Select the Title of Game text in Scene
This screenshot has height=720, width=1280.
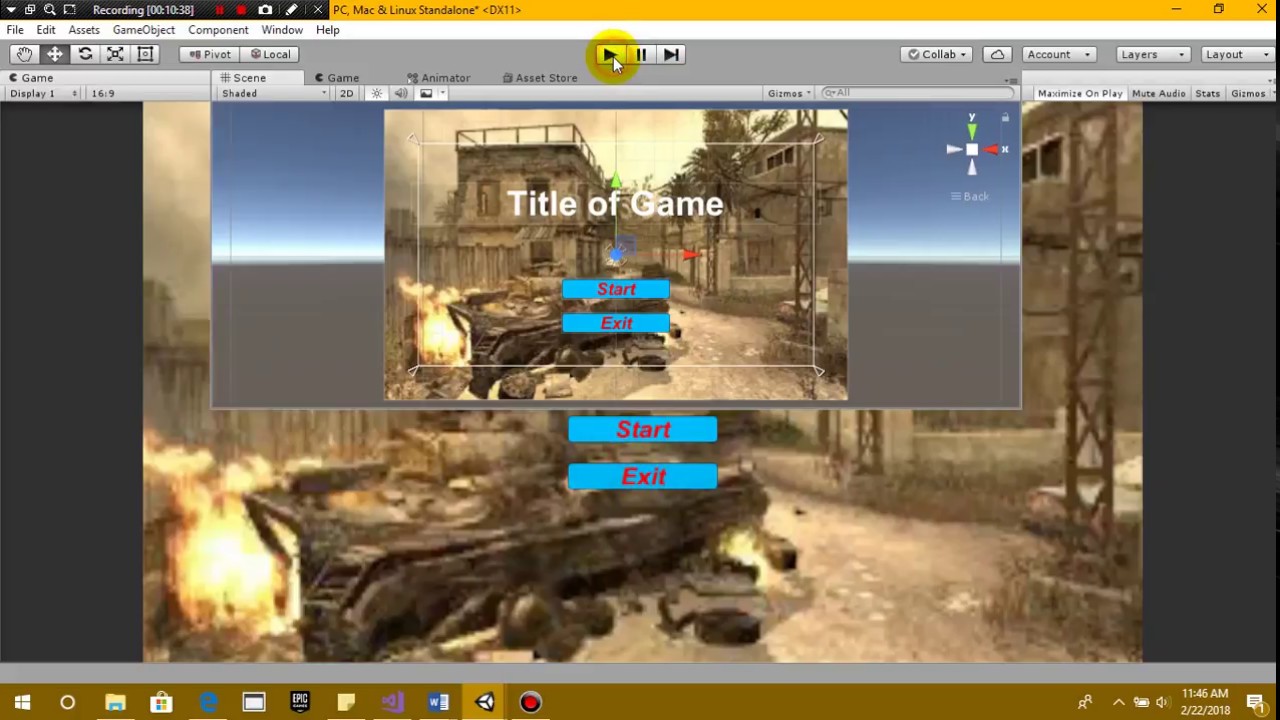(615, 204)
